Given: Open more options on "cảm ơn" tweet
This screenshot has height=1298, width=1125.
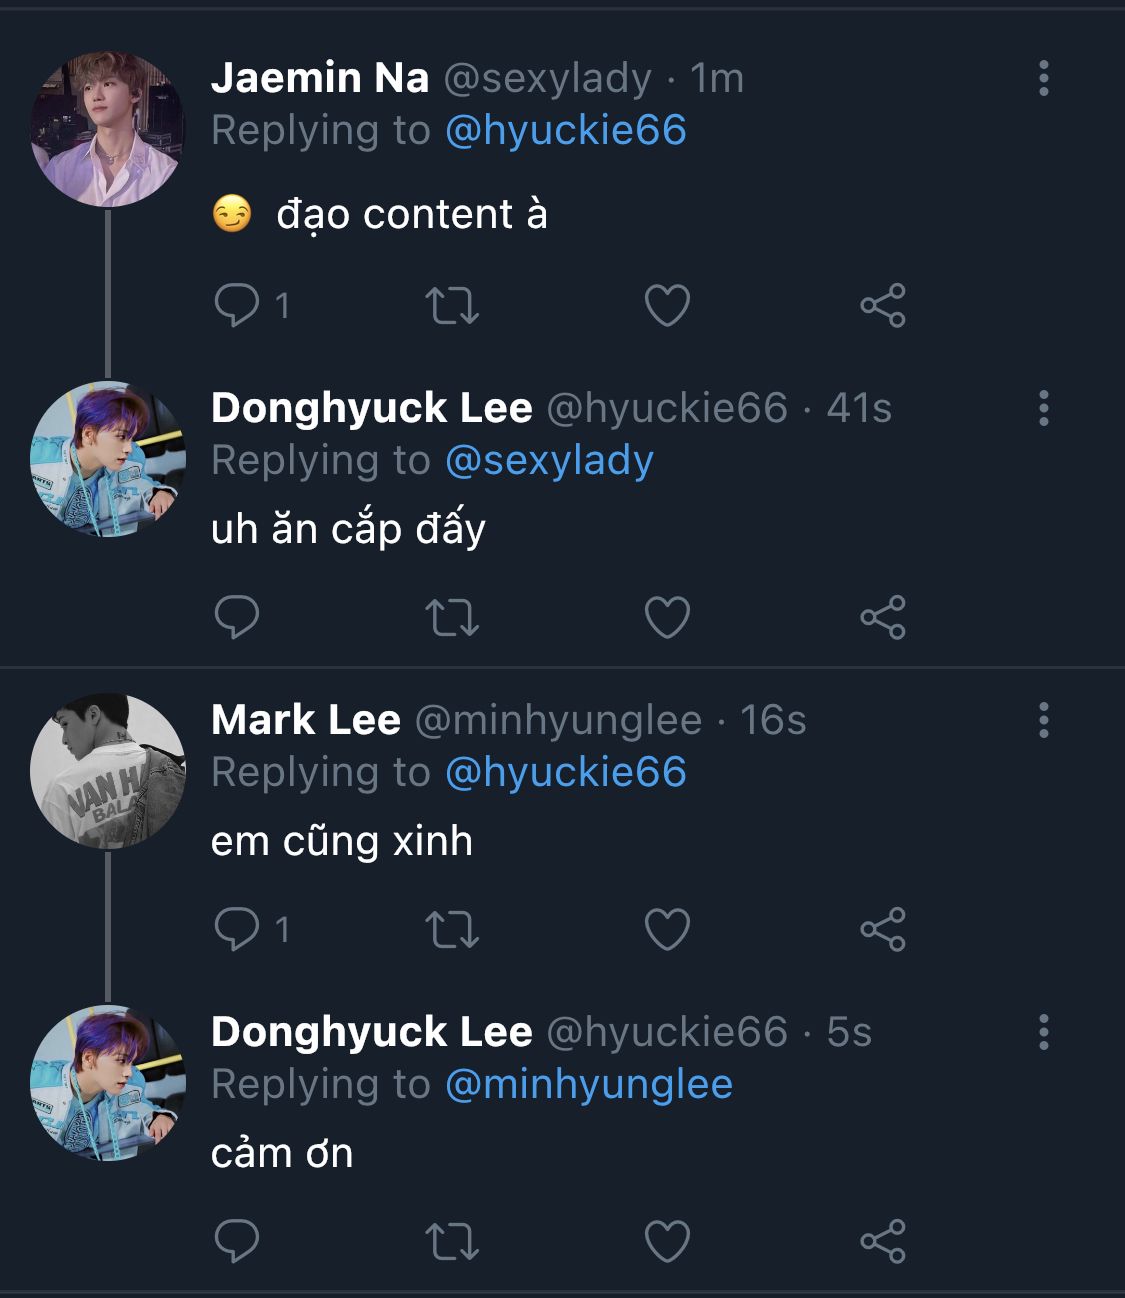Looking at the screenshot, I should click(x=1044, y=1032).
